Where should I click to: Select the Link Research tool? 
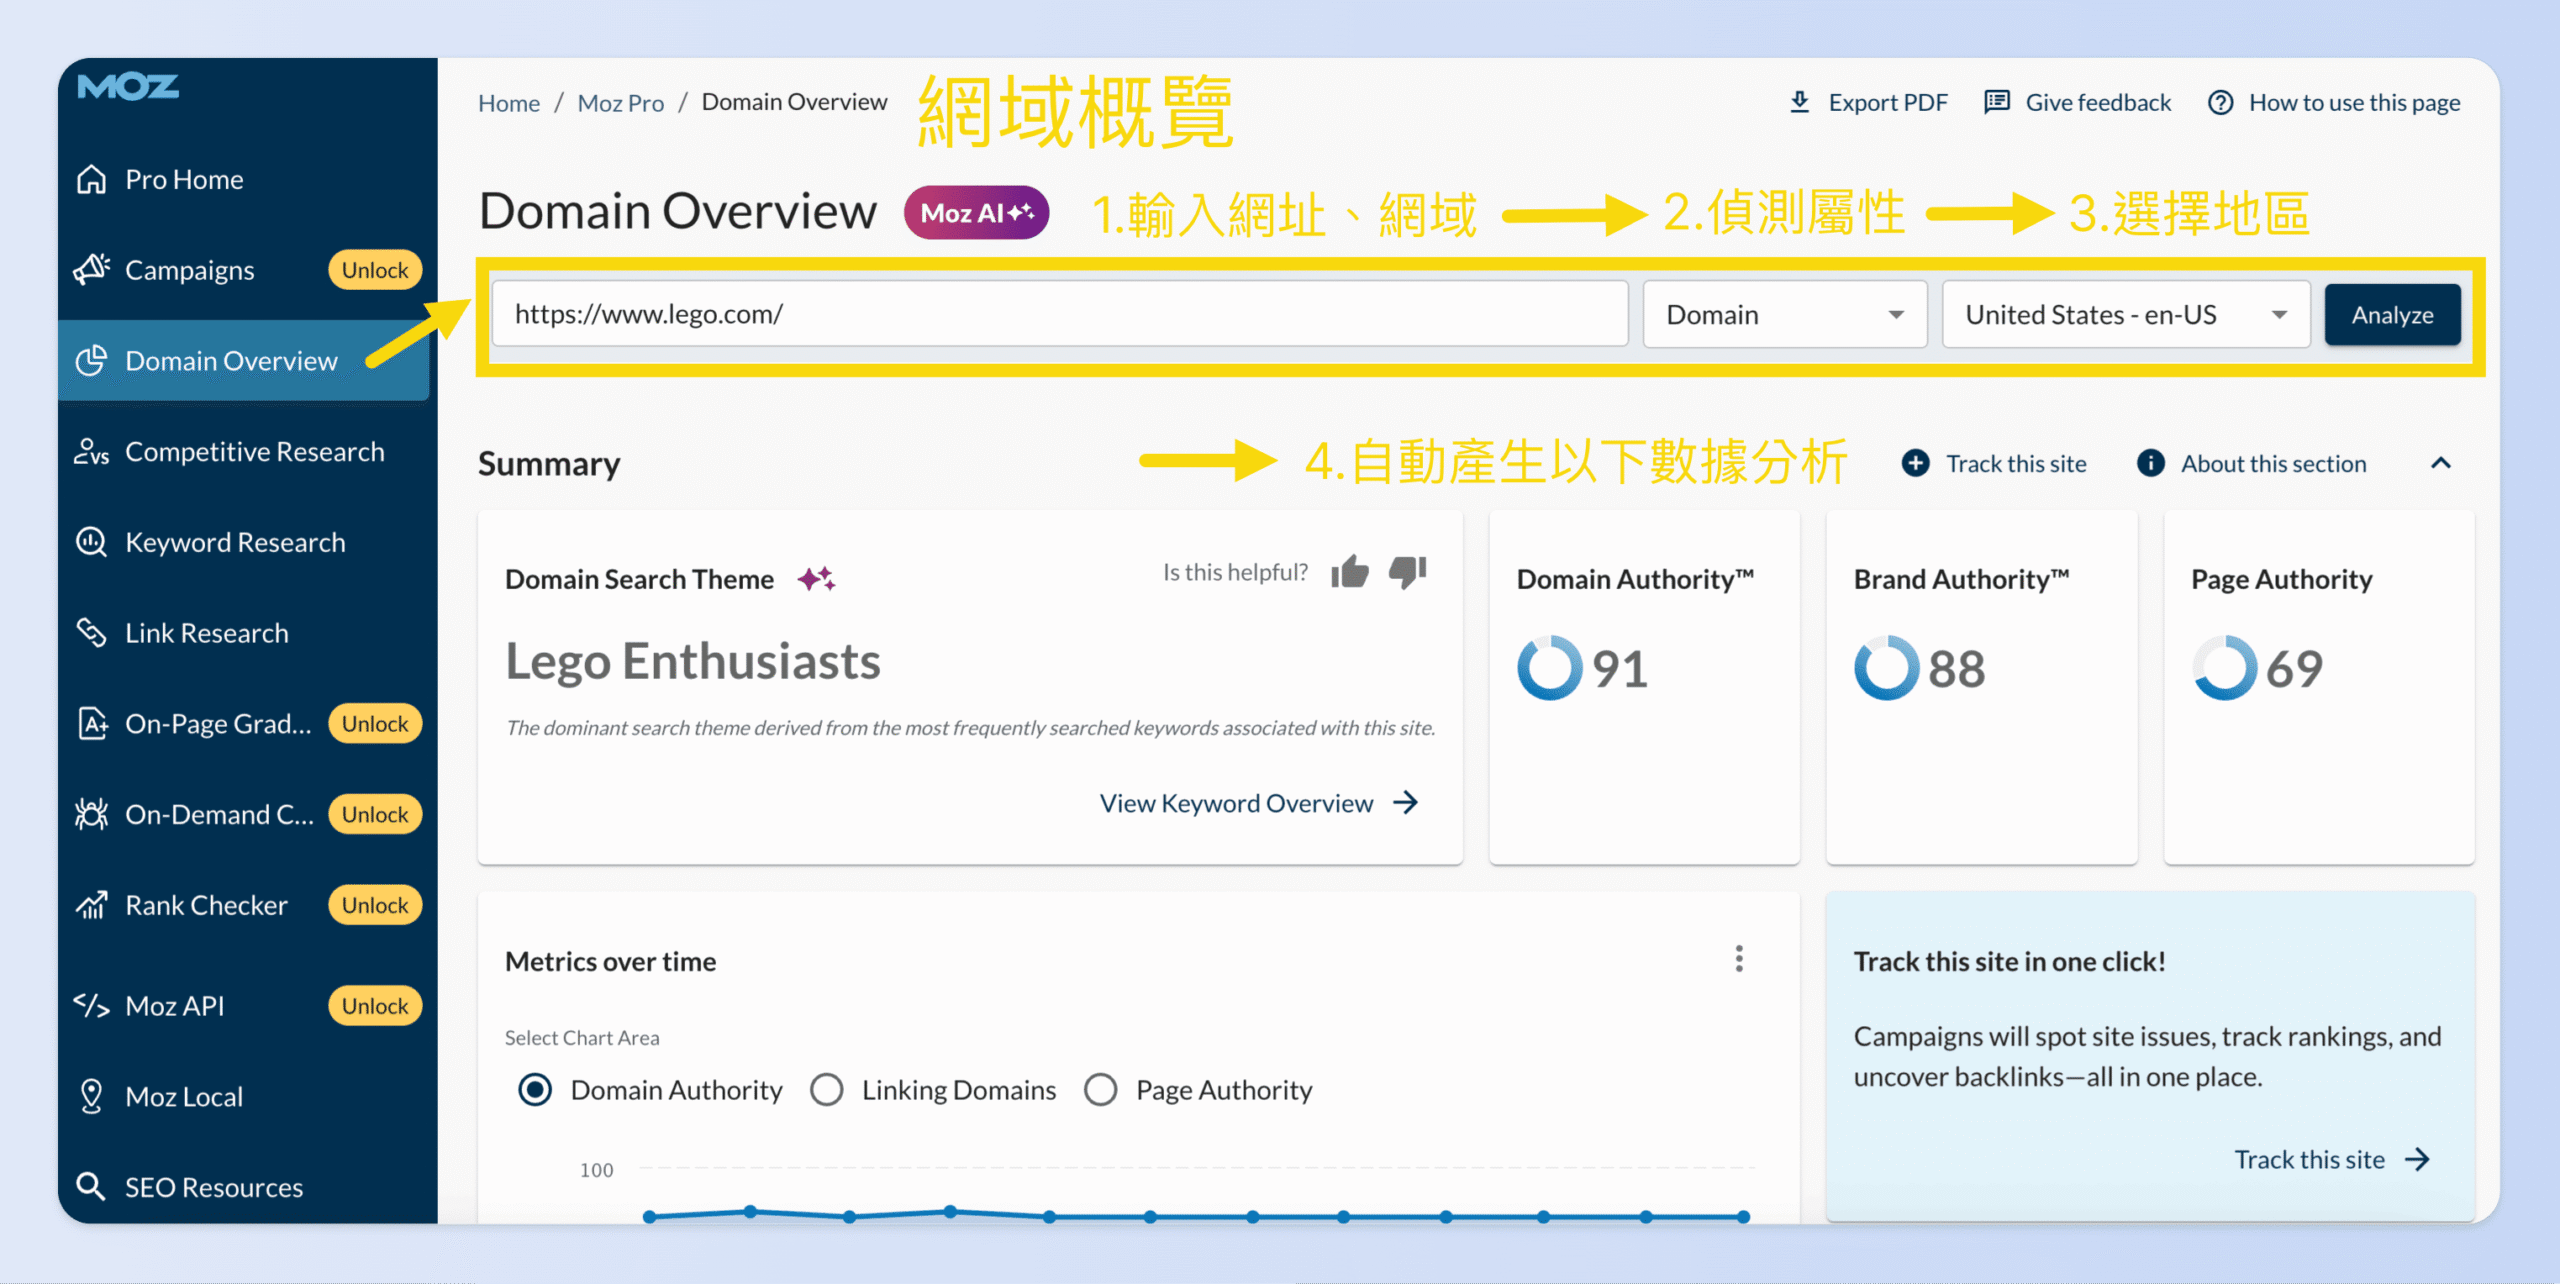click(x=206, y=632)
